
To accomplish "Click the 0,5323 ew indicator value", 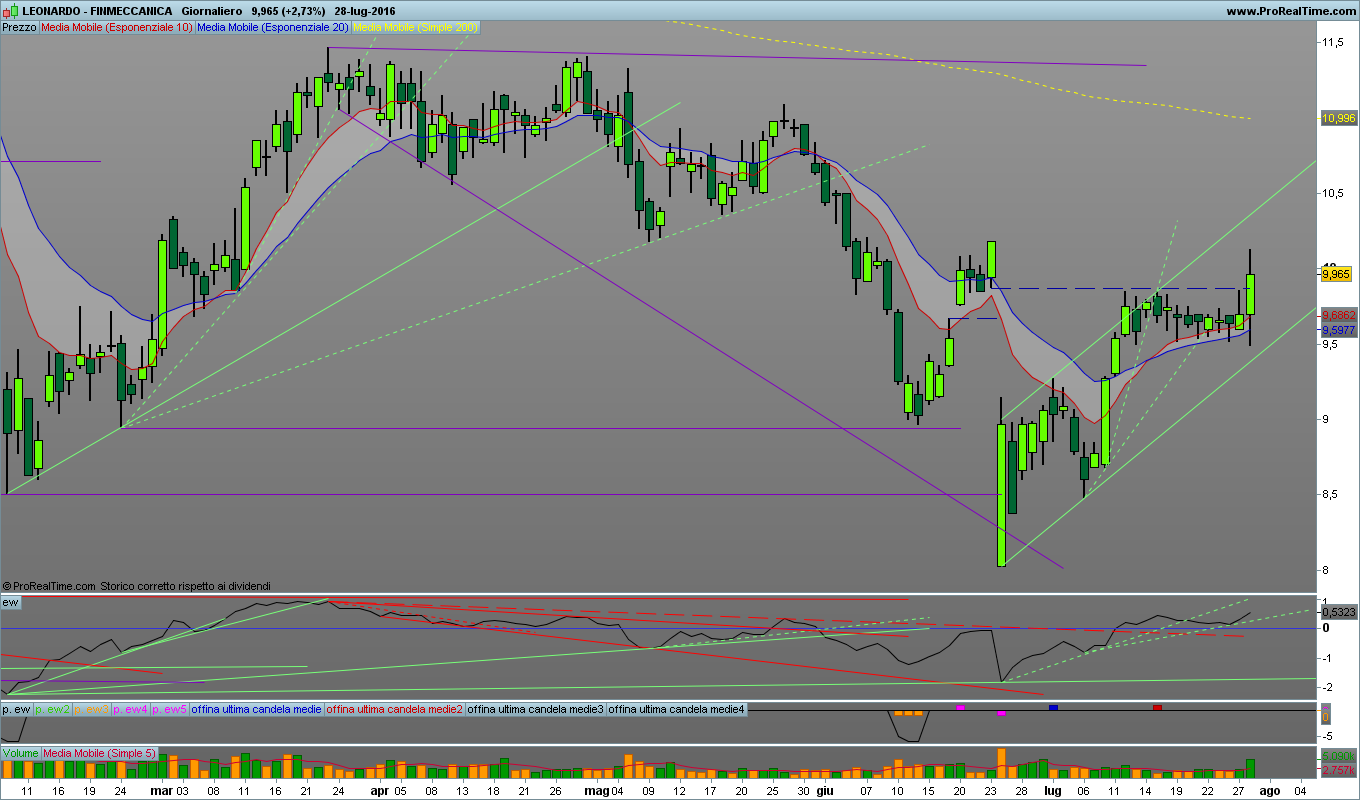I will [x=1338, y=611].
